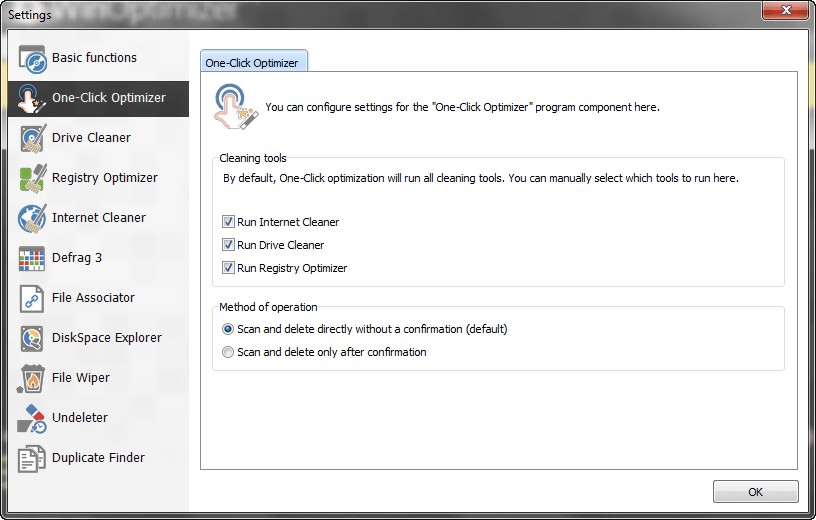Open the Undeleter eraser icon
The width and height of the screenshot is (816, 520).
[31, 418]
